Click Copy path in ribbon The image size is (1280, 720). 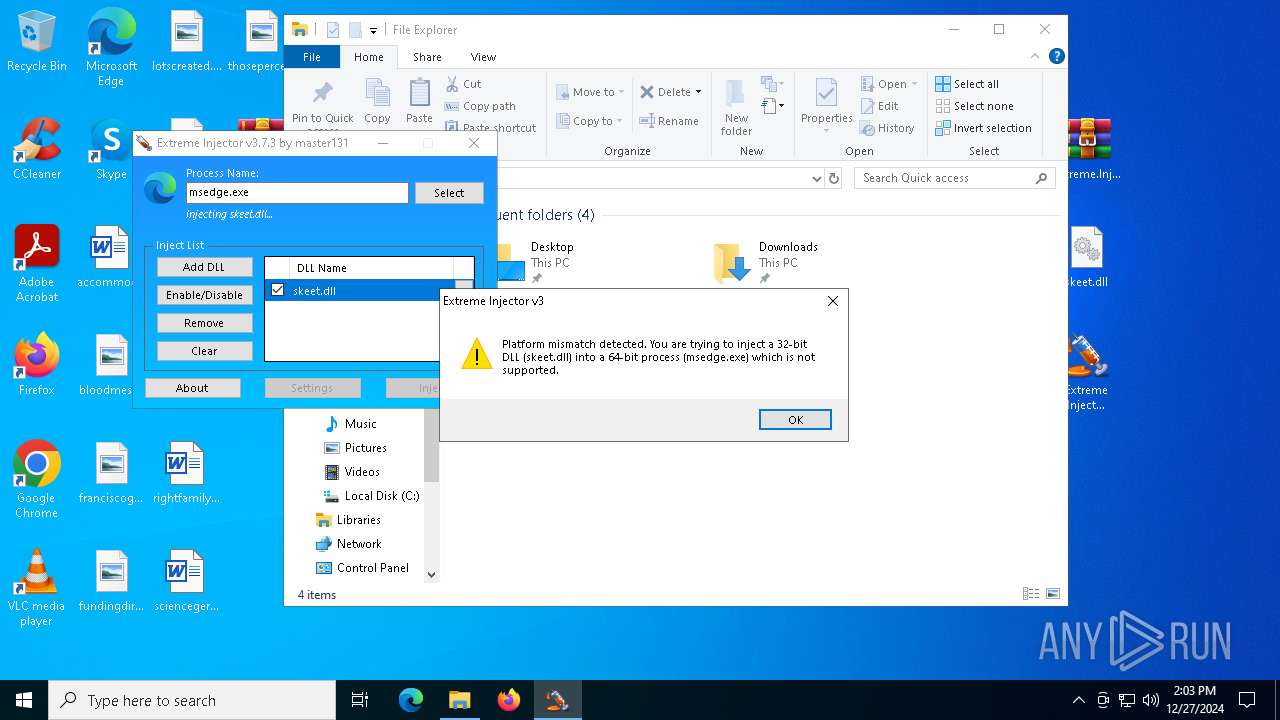[x=480, y=106]
